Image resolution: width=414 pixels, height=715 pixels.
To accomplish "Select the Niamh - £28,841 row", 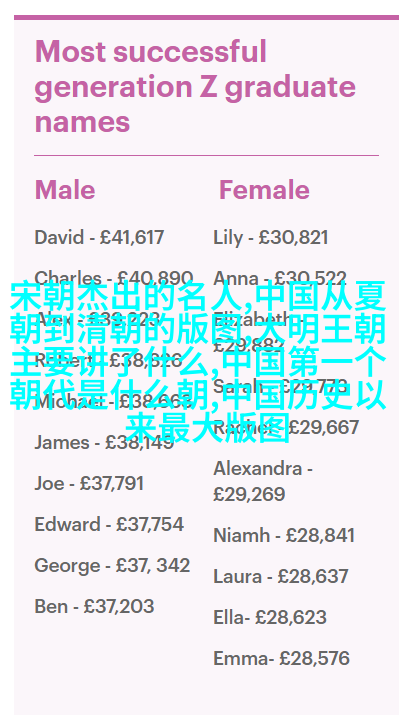I will click(x=284, y=535).
